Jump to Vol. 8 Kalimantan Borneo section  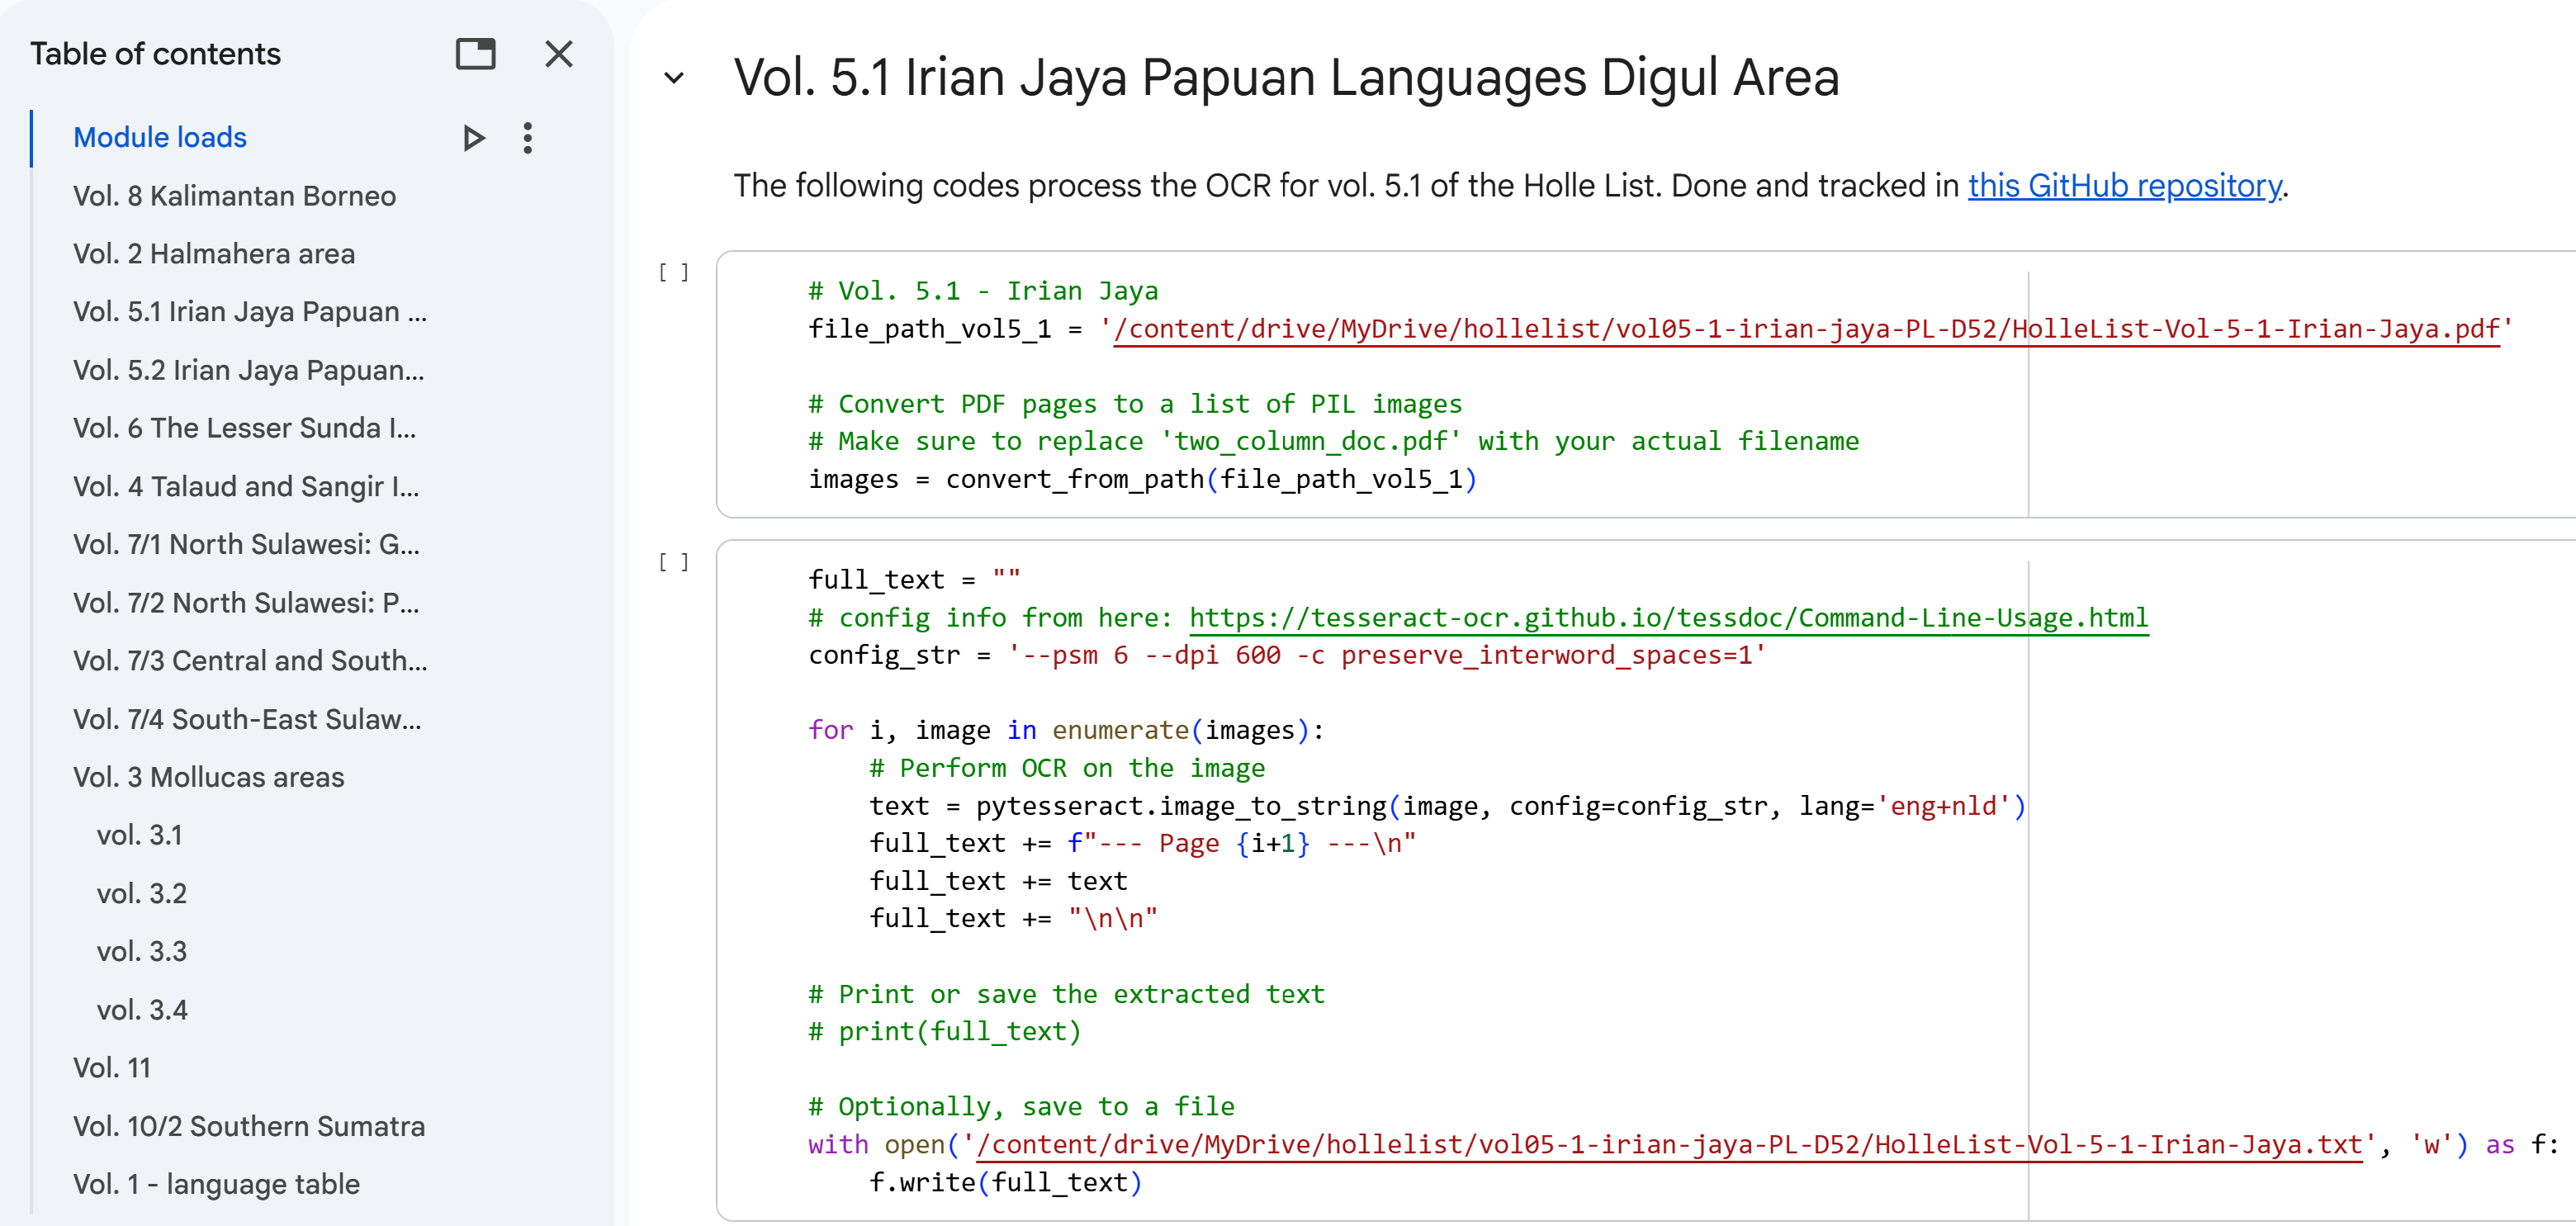(234, 196)
